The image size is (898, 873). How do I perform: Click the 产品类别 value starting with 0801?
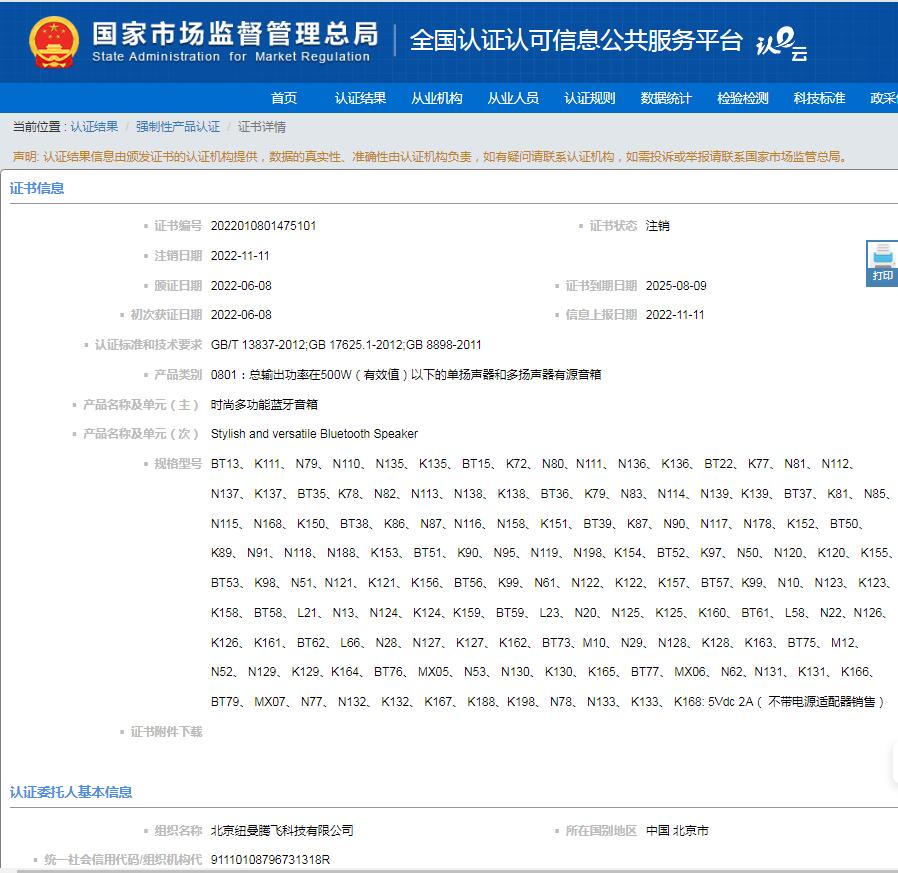pyautogui.click(x=406, y=375)
